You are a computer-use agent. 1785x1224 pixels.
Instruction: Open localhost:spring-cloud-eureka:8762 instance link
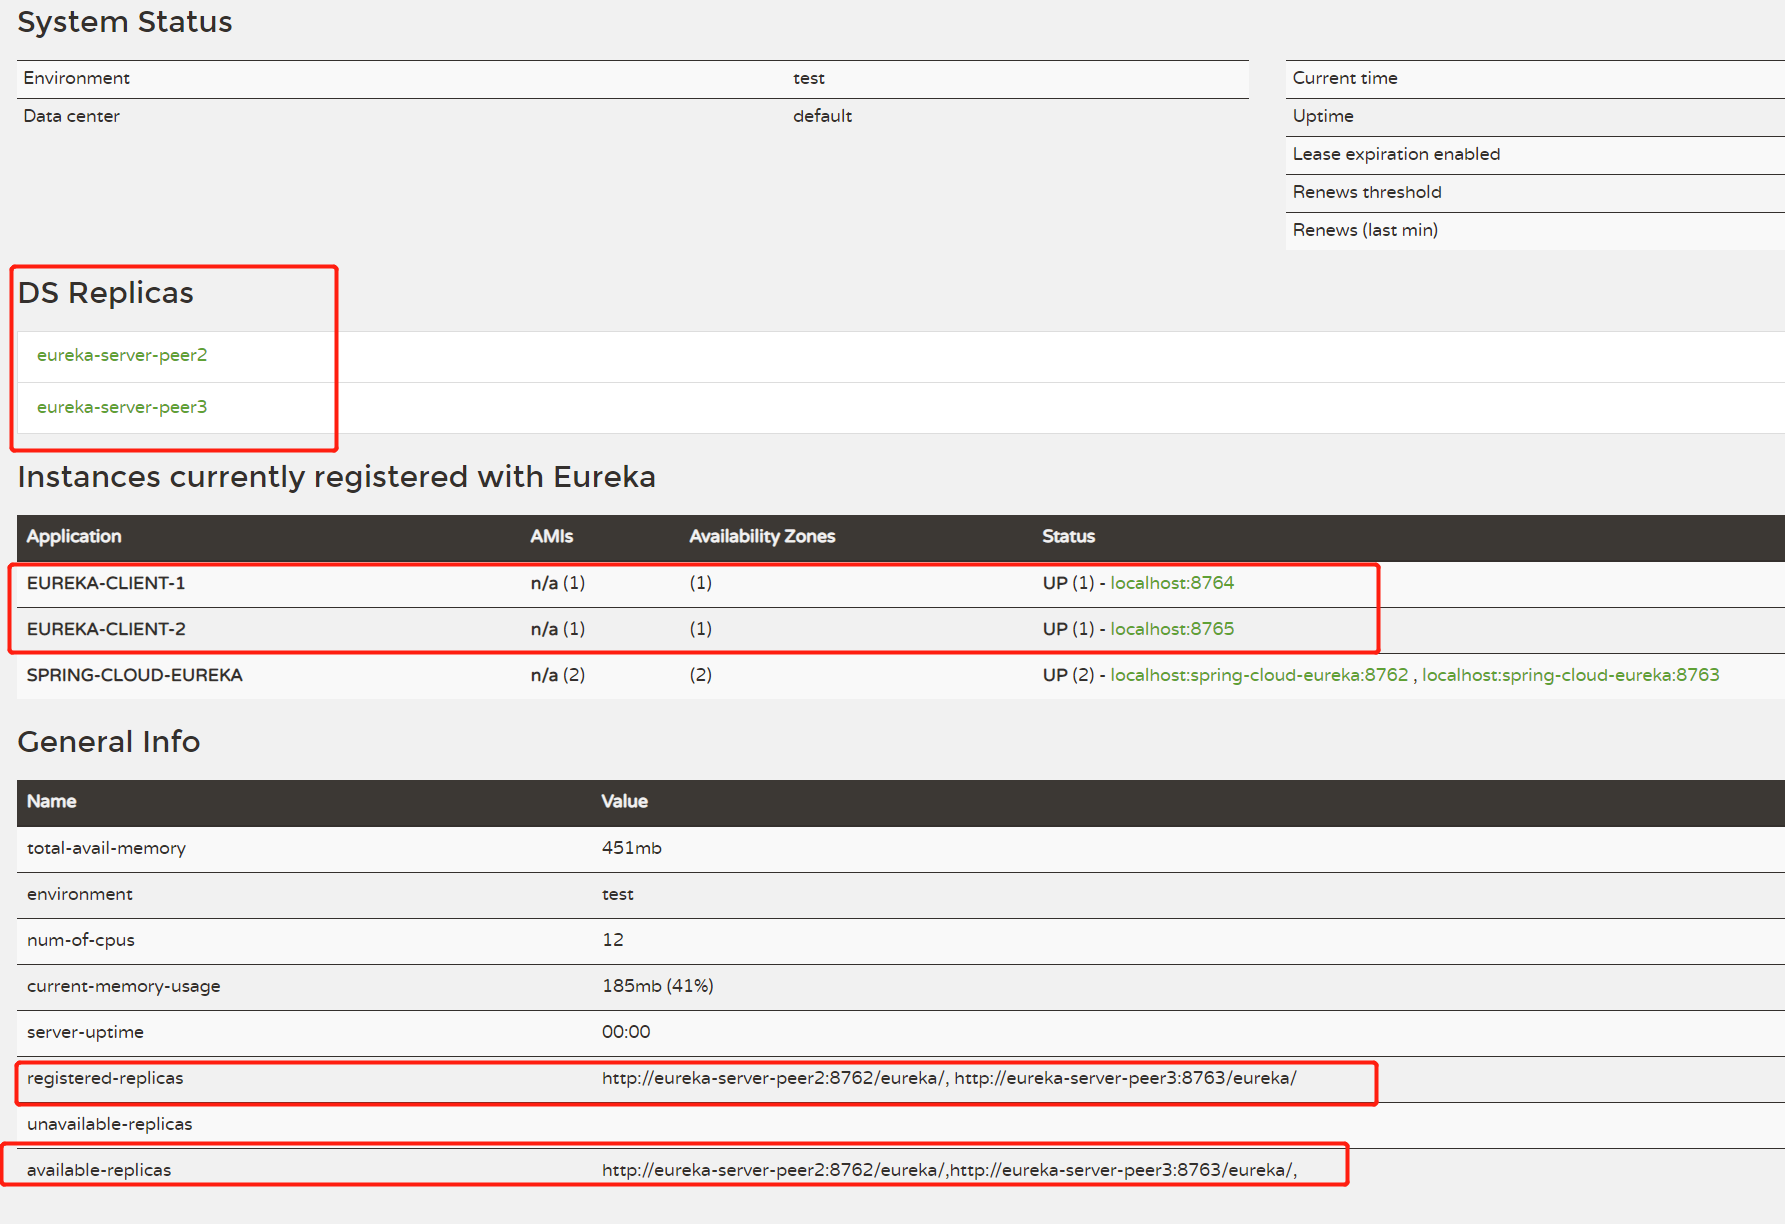click(x=1259, y=675)
